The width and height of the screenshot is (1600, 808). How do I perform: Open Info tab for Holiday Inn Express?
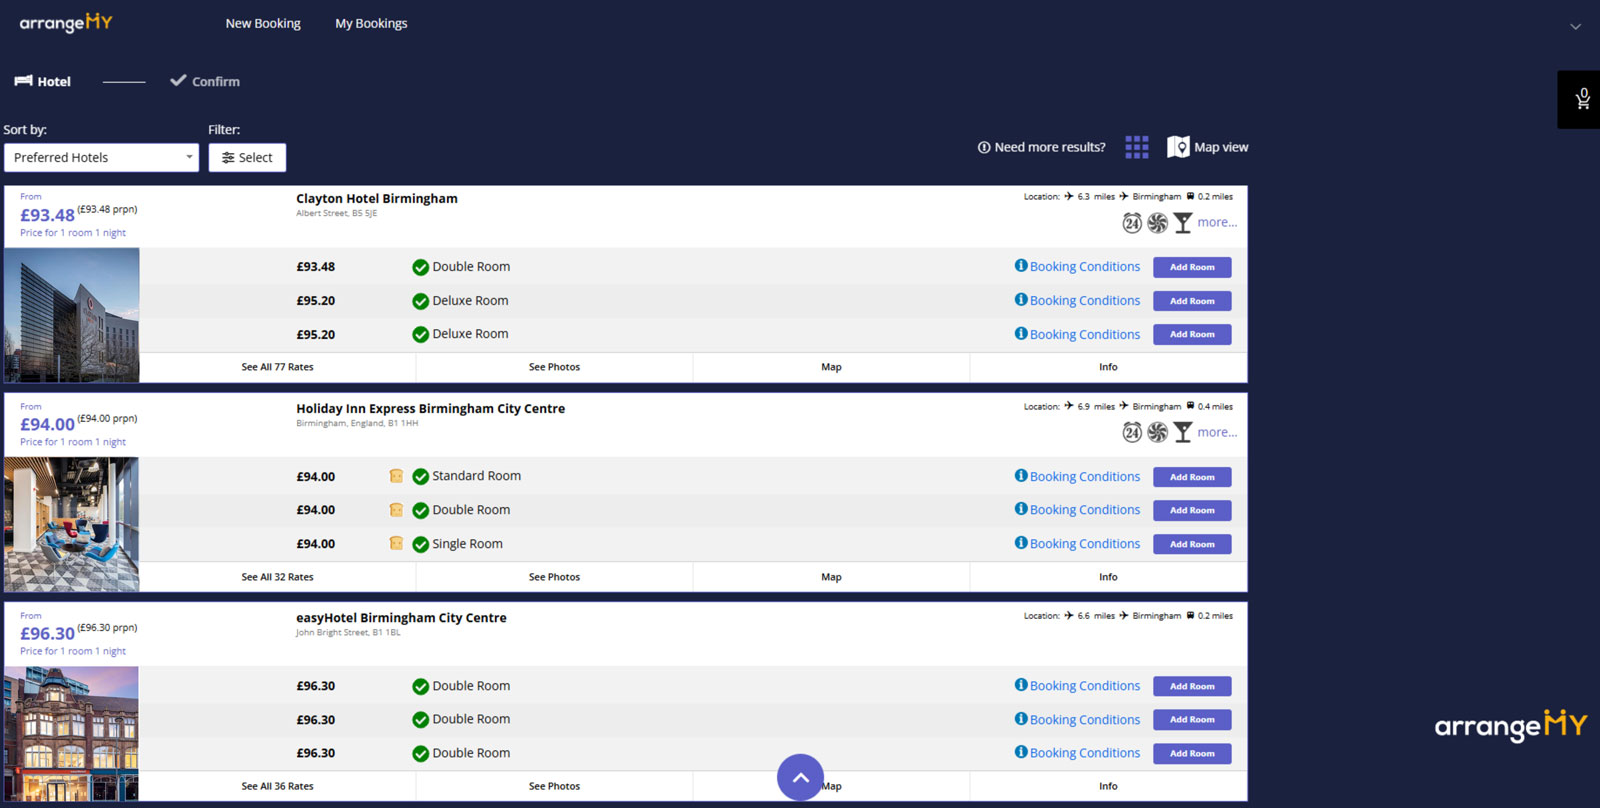click(x=1108, y=577)
